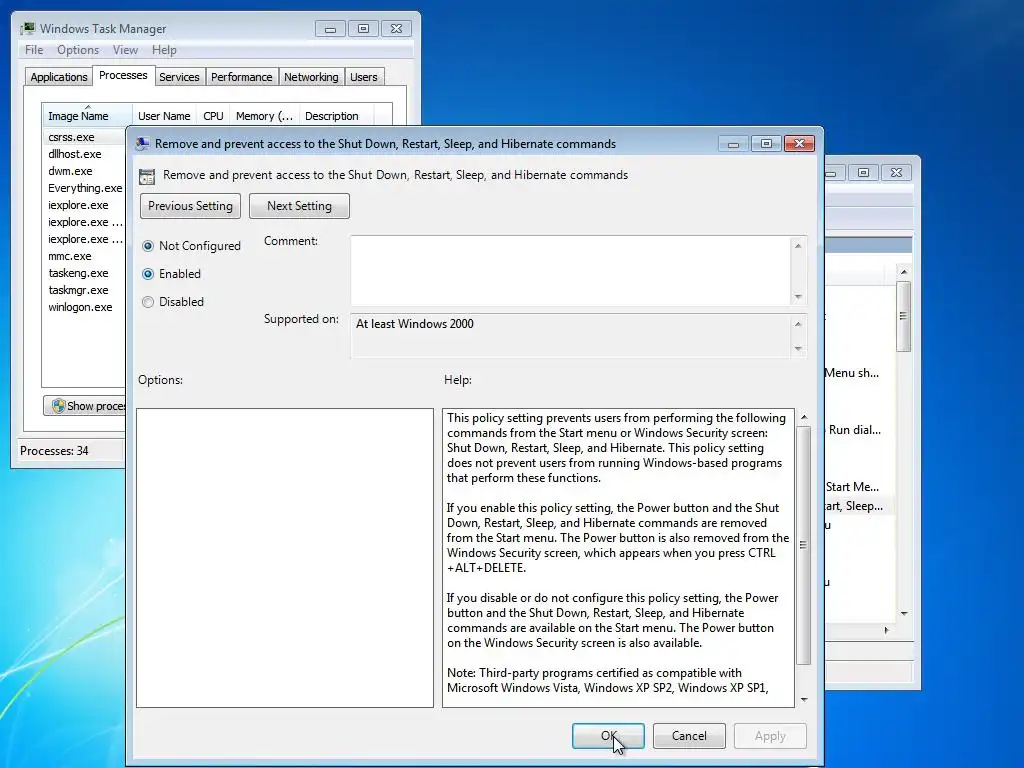
Task: Switch to the Networking tab
Action: 311,77
